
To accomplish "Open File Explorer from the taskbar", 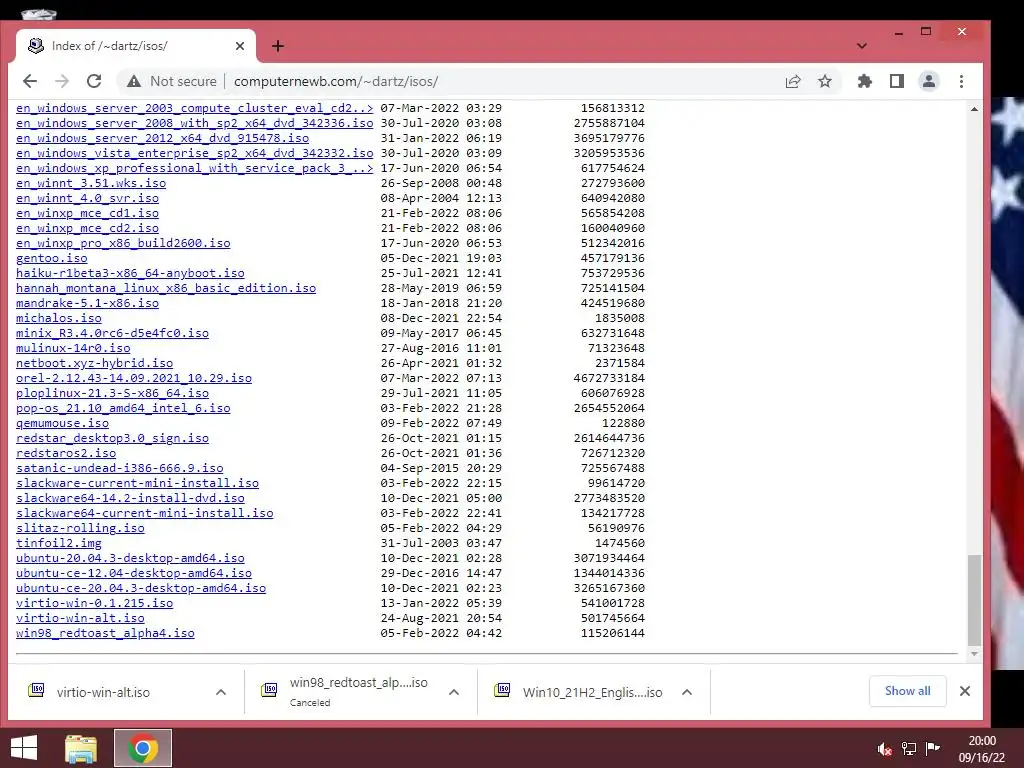I will pos(81,748).
